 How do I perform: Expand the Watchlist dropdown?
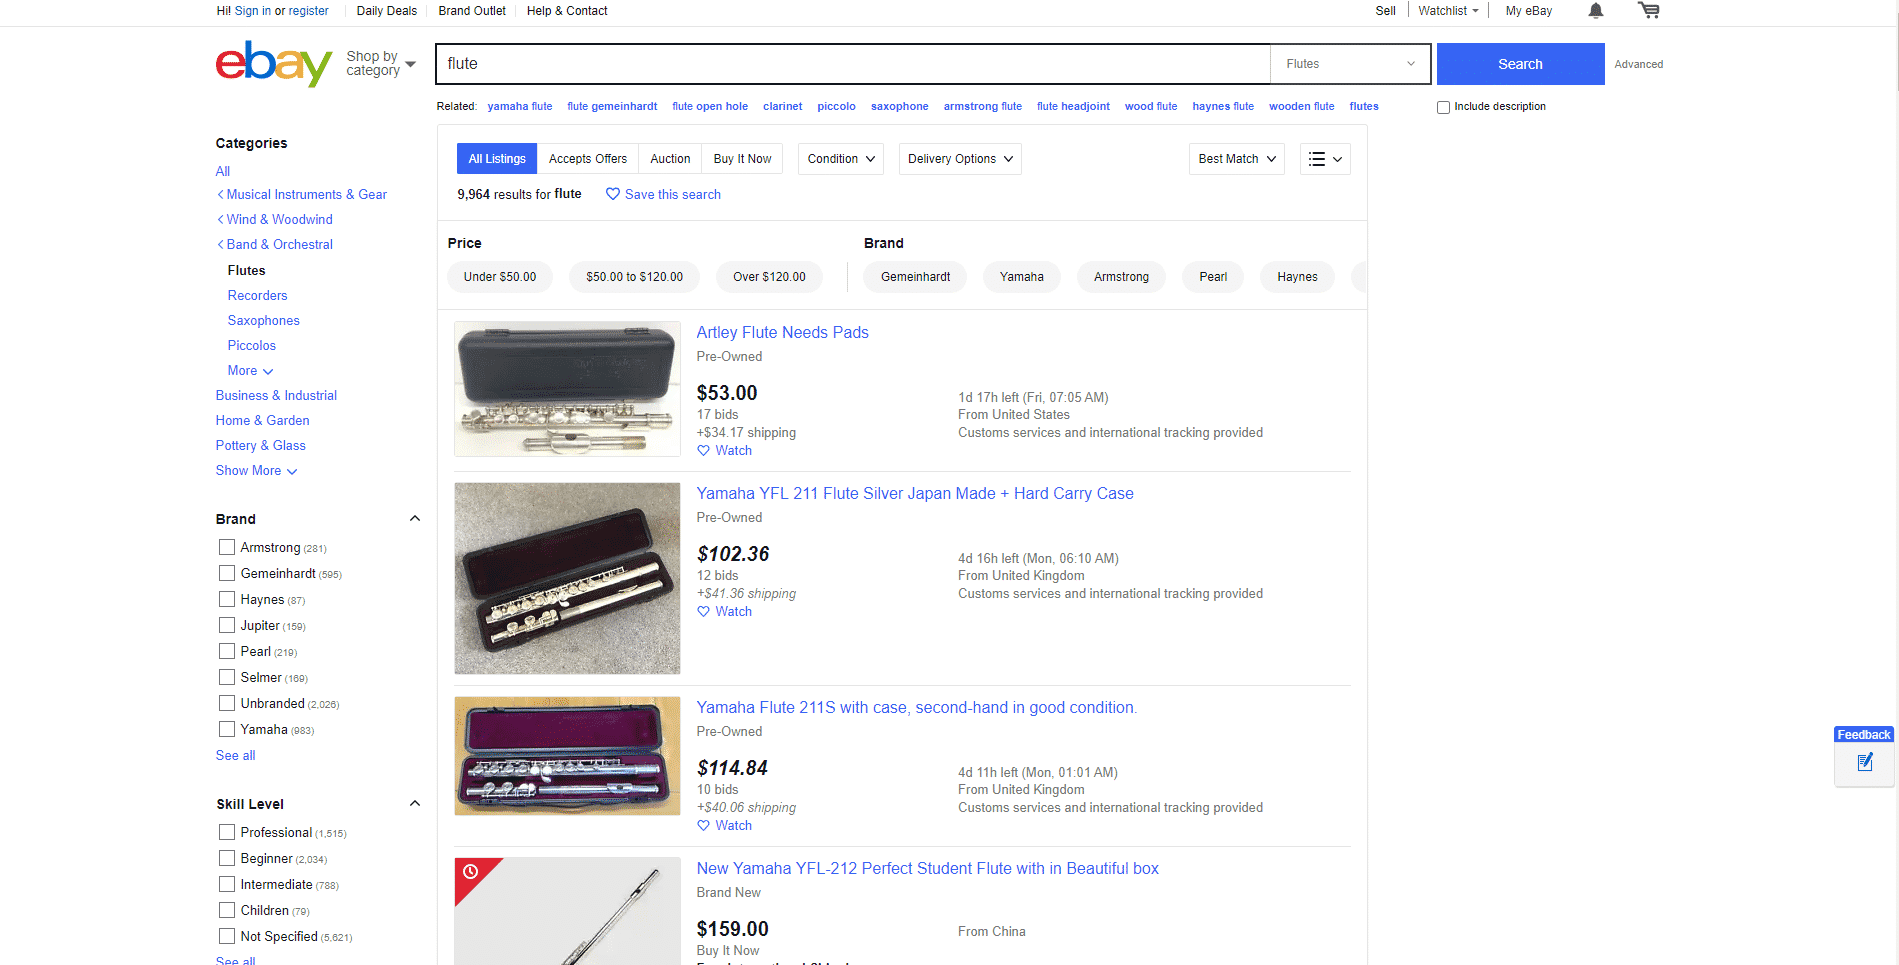tap(1448, 11)
